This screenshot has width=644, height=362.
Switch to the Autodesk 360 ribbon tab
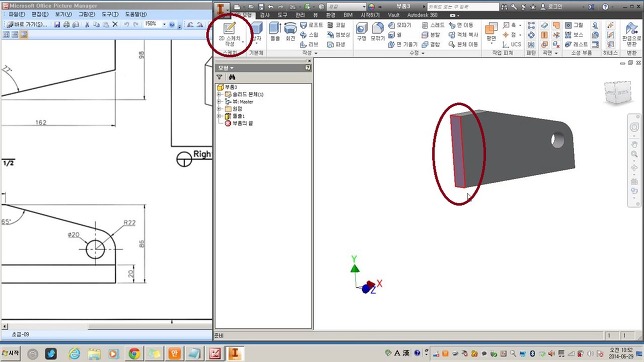pos(423,15)
